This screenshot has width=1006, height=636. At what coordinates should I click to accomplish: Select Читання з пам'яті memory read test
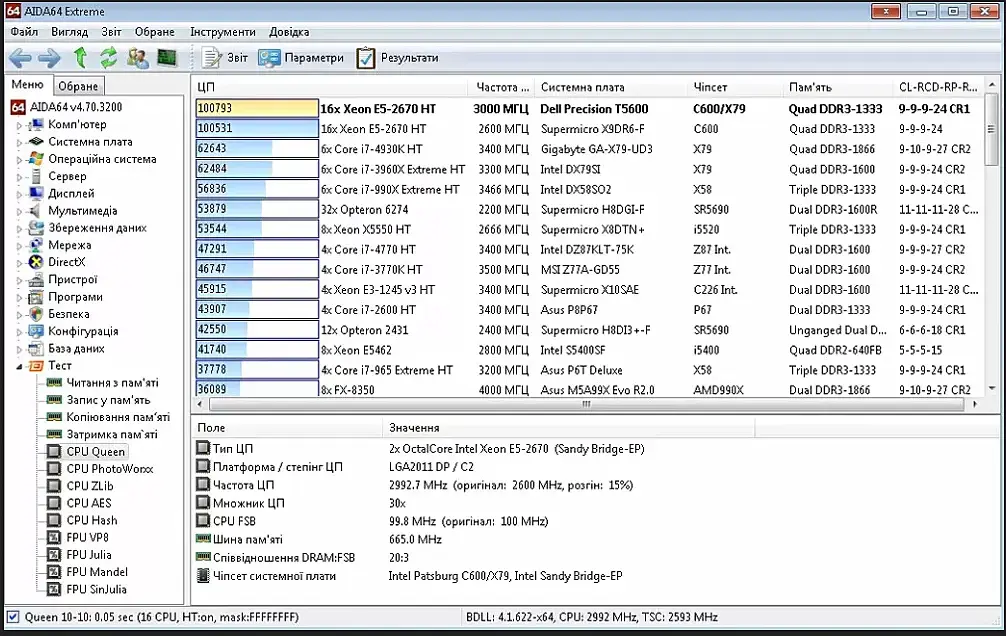[112, 383]
